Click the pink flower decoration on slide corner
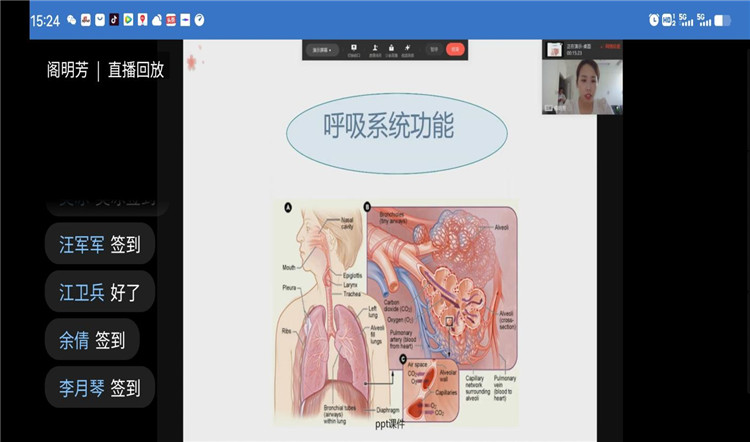 coord(192,63)
